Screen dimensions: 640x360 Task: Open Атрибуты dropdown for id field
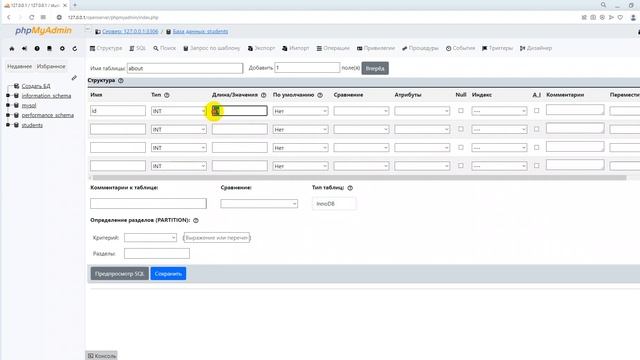click(x=422, y=111)
